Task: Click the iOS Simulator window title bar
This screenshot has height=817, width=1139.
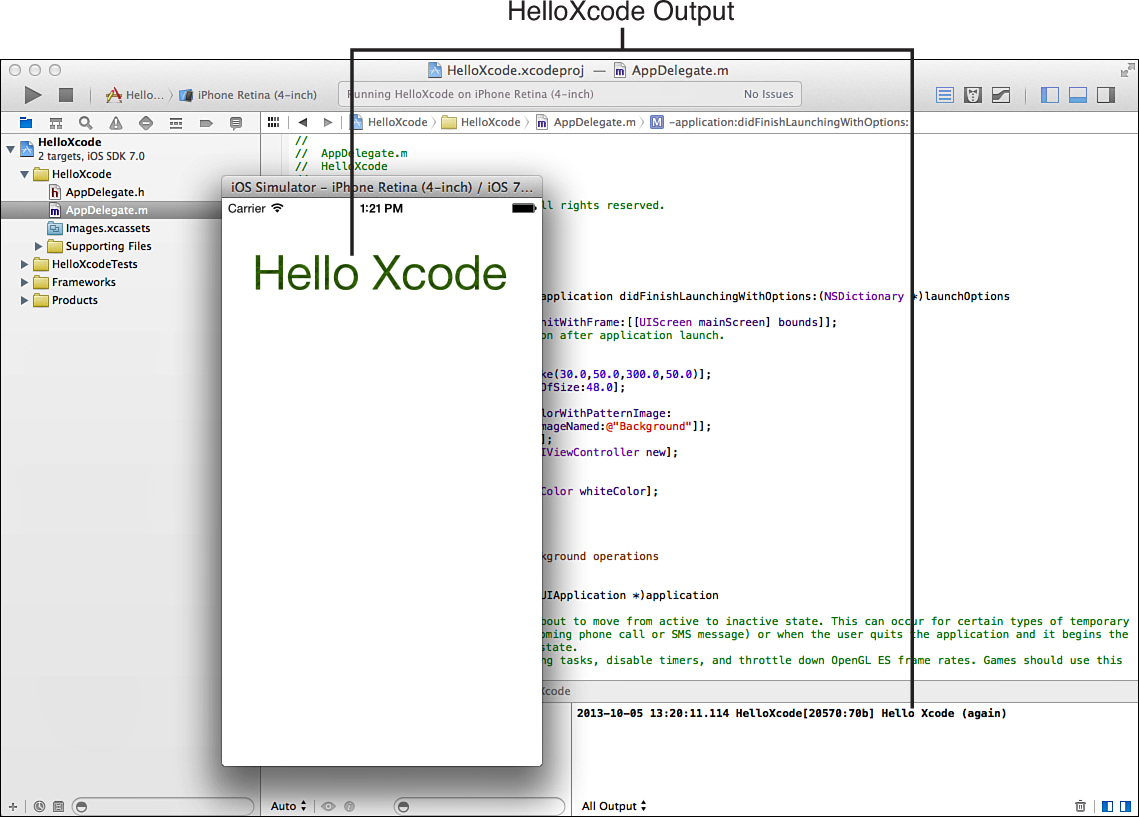Action: (382, 187)
